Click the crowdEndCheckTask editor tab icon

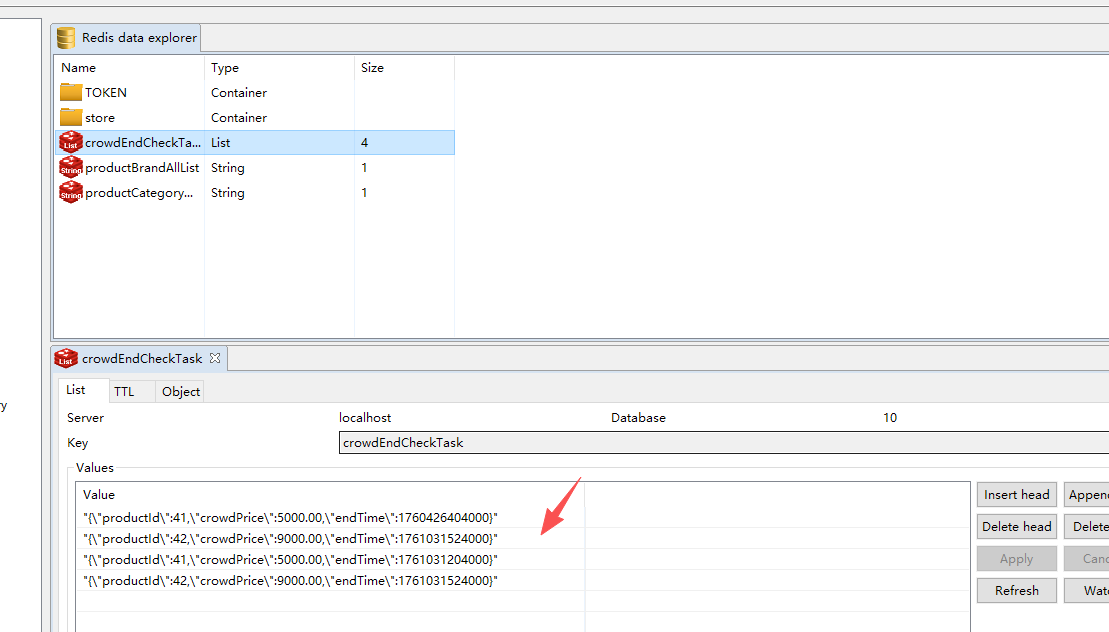click(66, 358)
